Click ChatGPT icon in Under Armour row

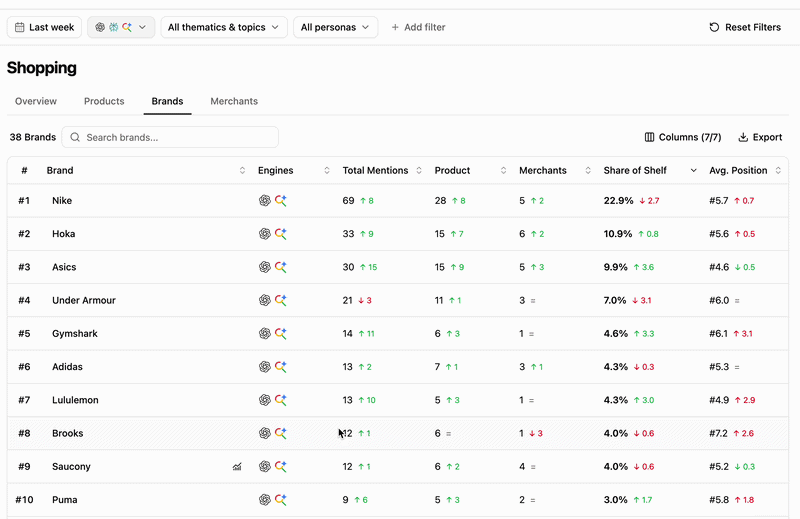pyautogui.click(x=264, y=300)
